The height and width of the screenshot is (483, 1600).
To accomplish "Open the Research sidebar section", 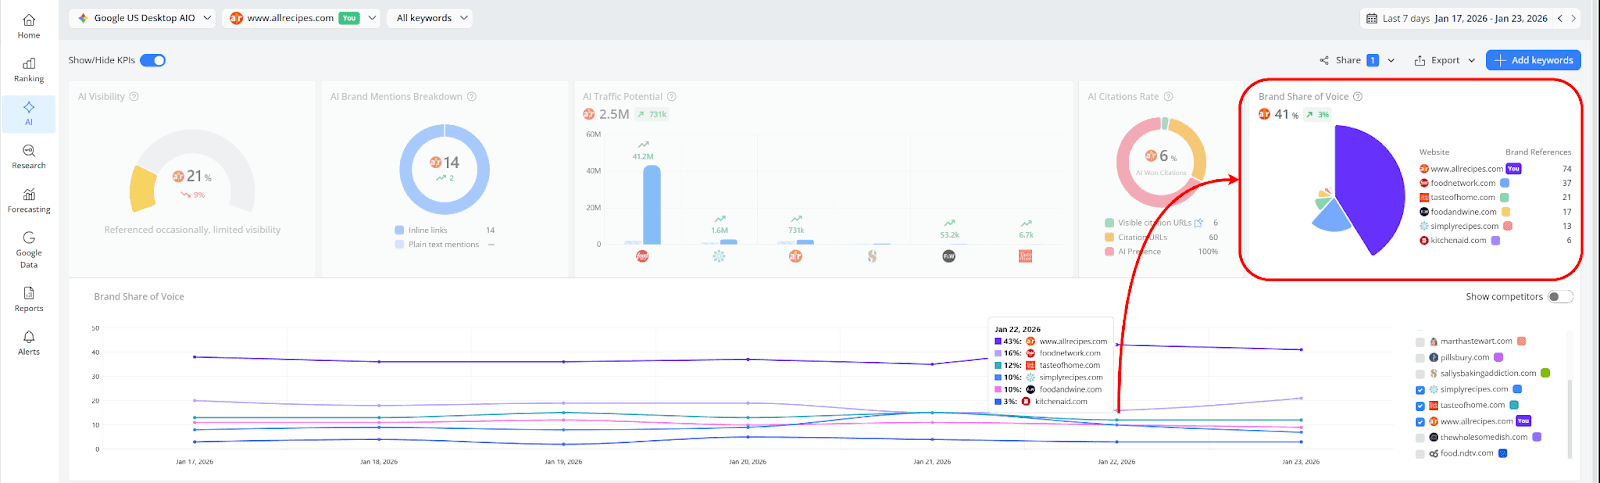I will coord(29,156).
